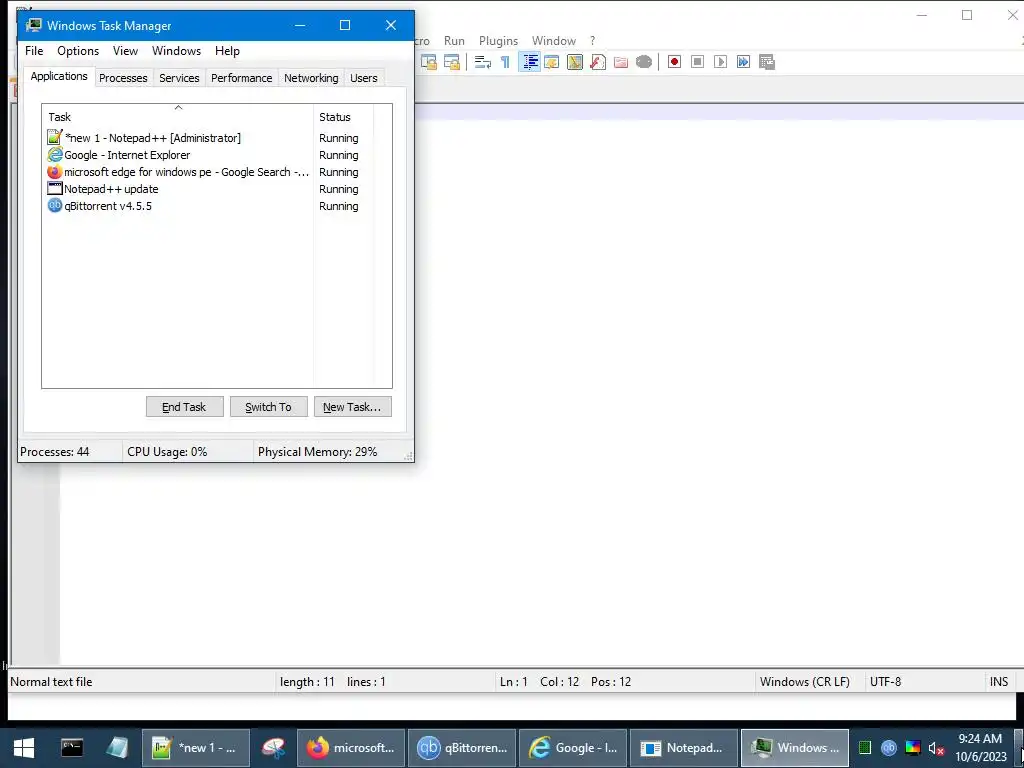This screenshot has height=768, width=1024.
Task: Select the Applications tab
Action: tap(59, 76)
